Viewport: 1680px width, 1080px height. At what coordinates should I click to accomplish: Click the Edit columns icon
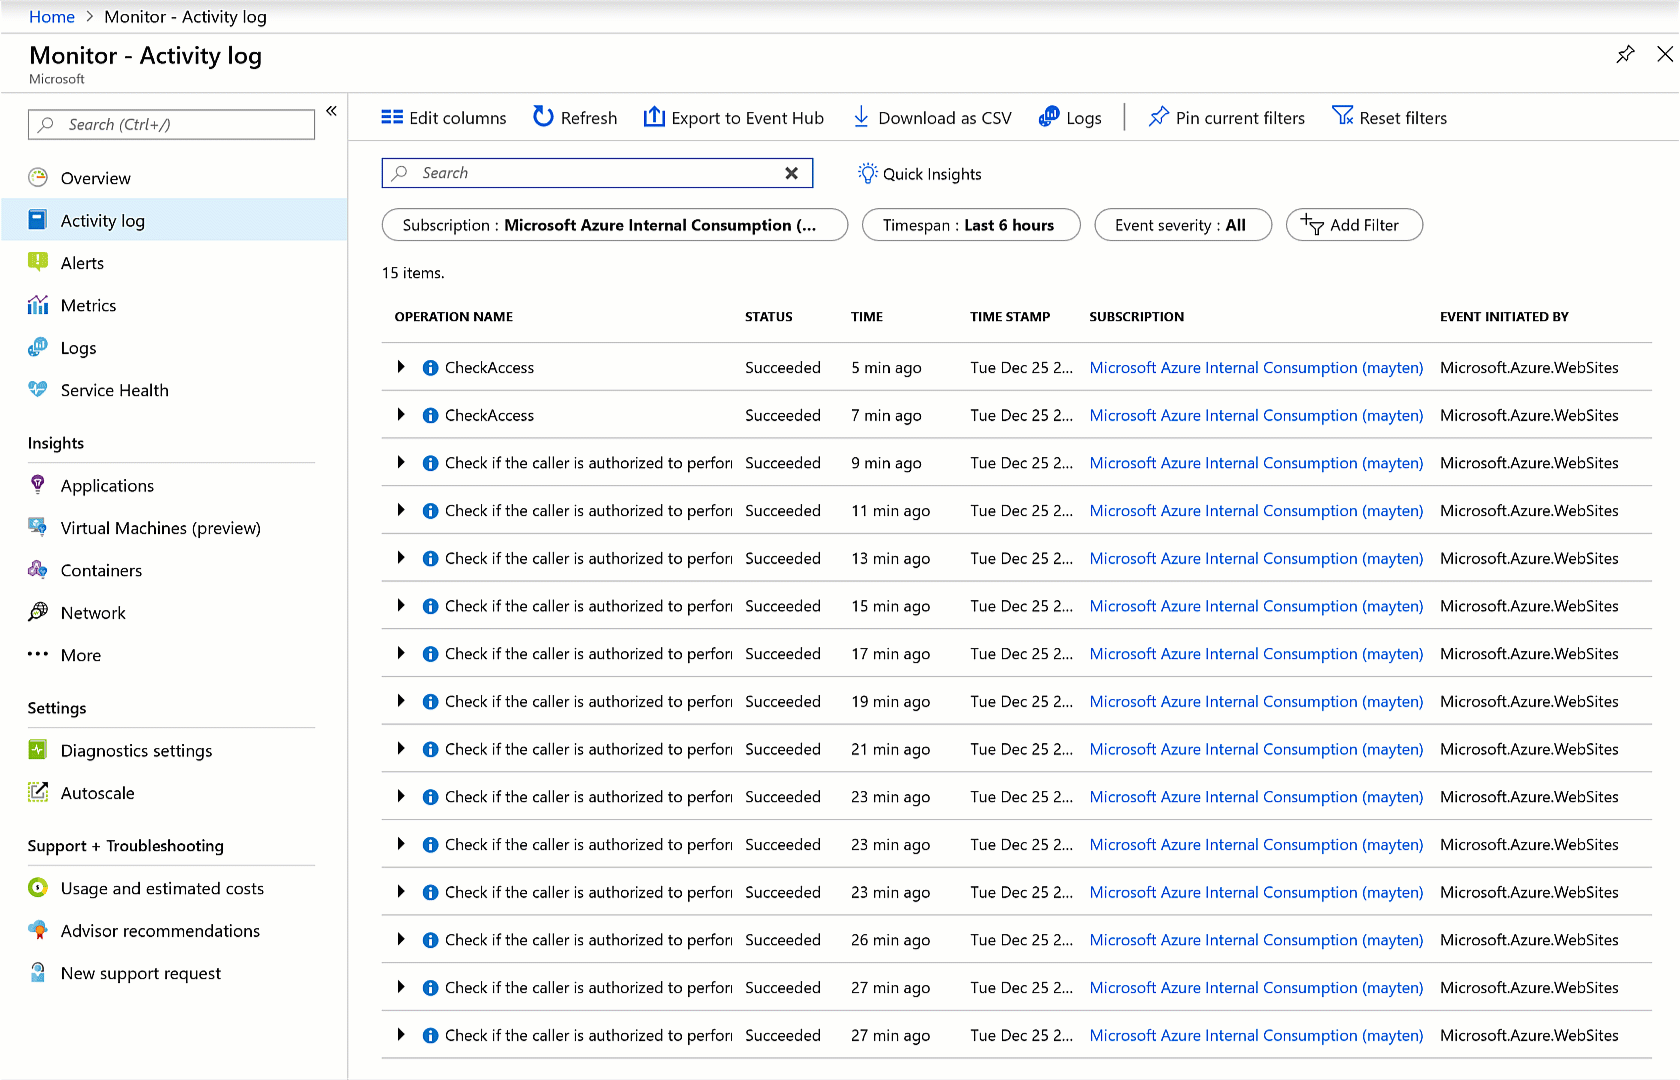[x=392, y=117]
